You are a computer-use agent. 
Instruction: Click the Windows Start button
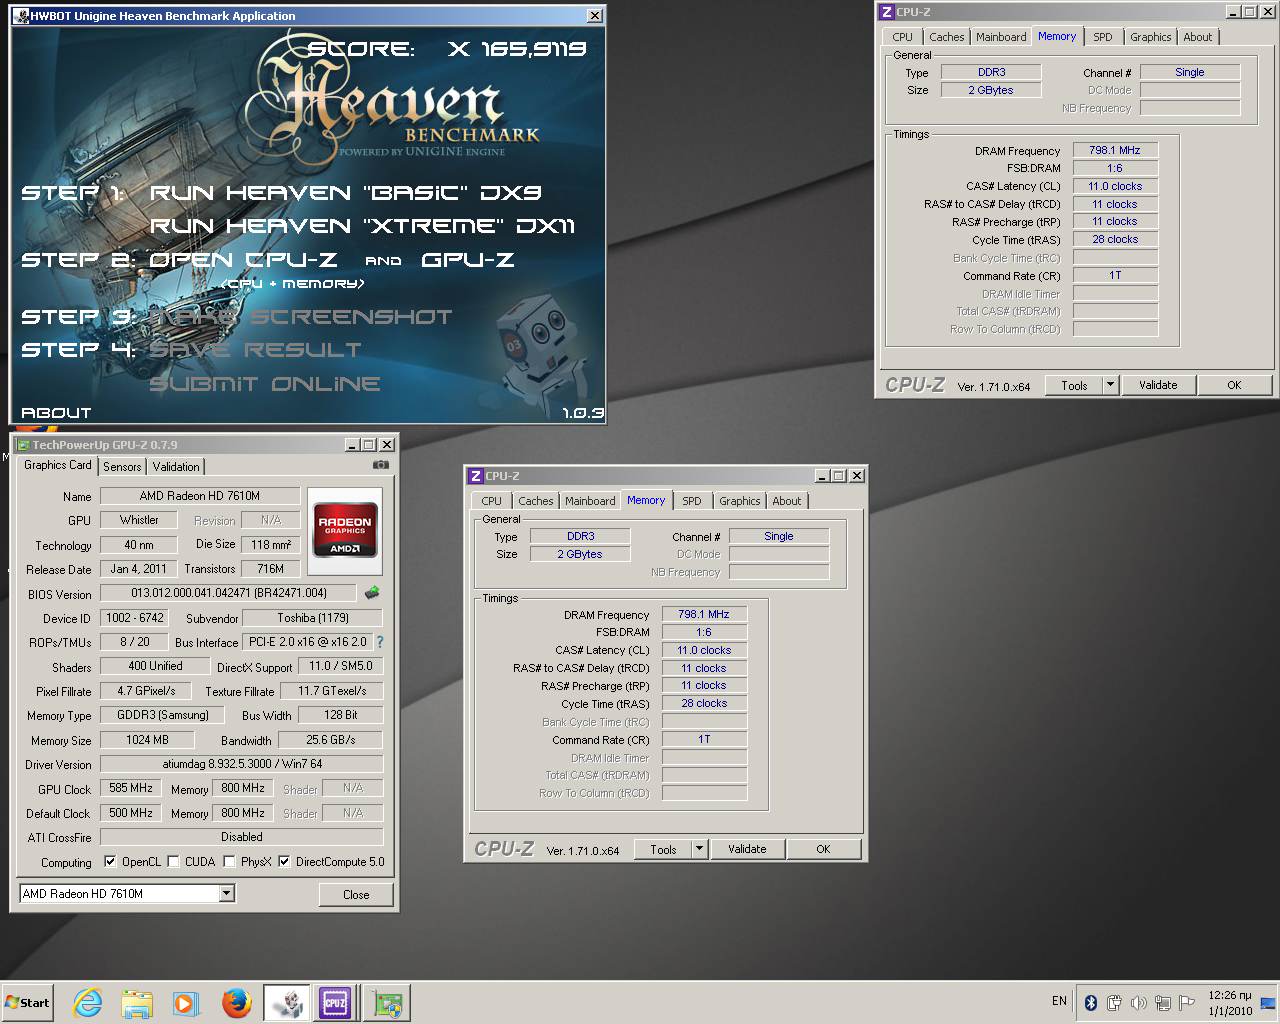click(x=28, y=1003)
